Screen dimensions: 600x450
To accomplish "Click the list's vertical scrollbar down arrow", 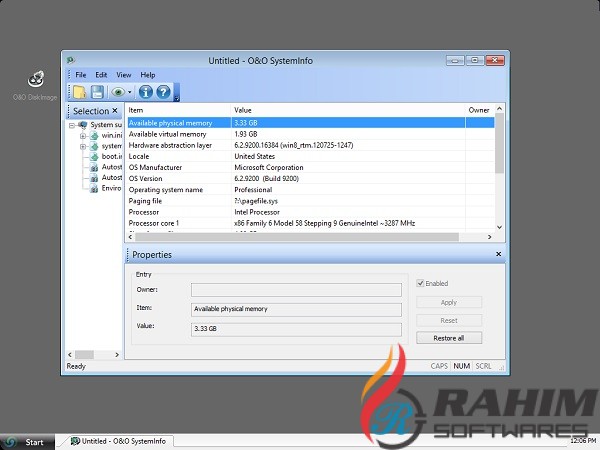I will click(499, 227).
